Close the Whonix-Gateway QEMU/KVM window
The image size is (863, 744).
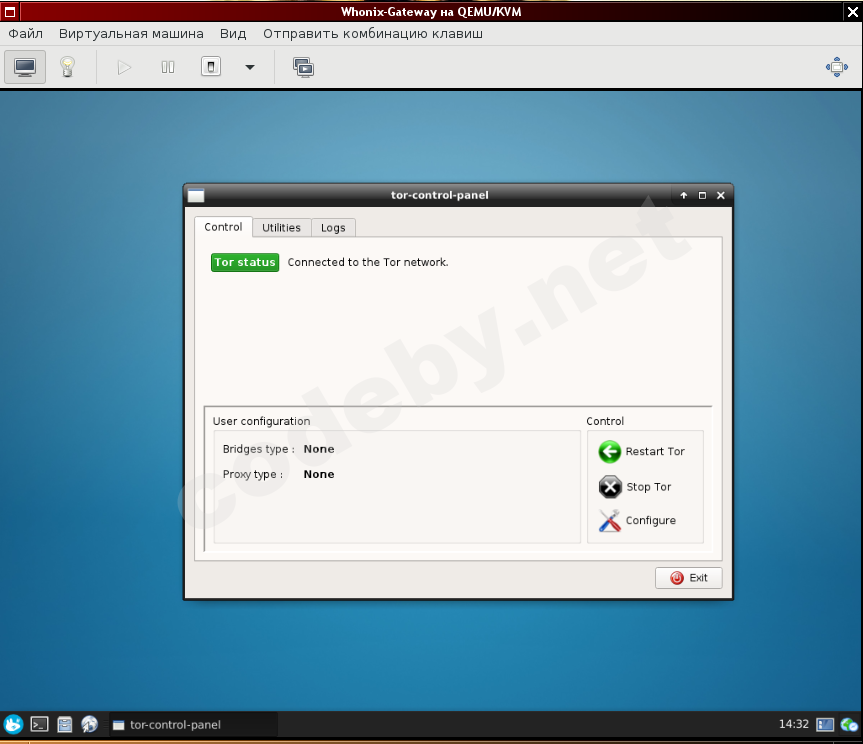[x=853, y=12]
